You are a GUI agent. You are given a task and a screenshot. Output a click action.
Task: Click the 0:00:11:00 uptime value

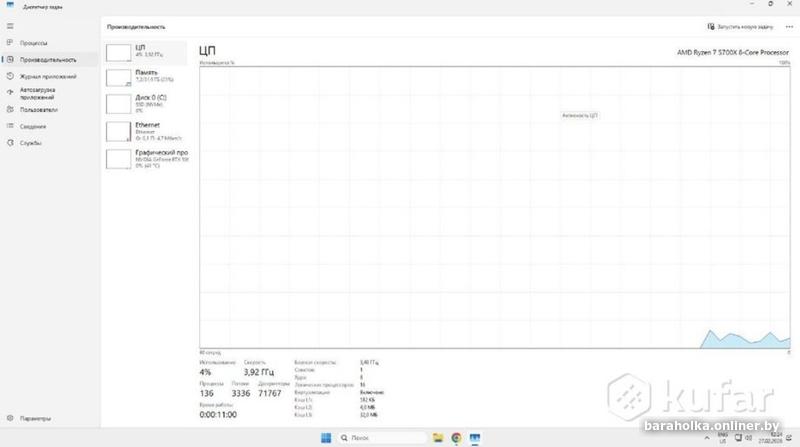218,415
